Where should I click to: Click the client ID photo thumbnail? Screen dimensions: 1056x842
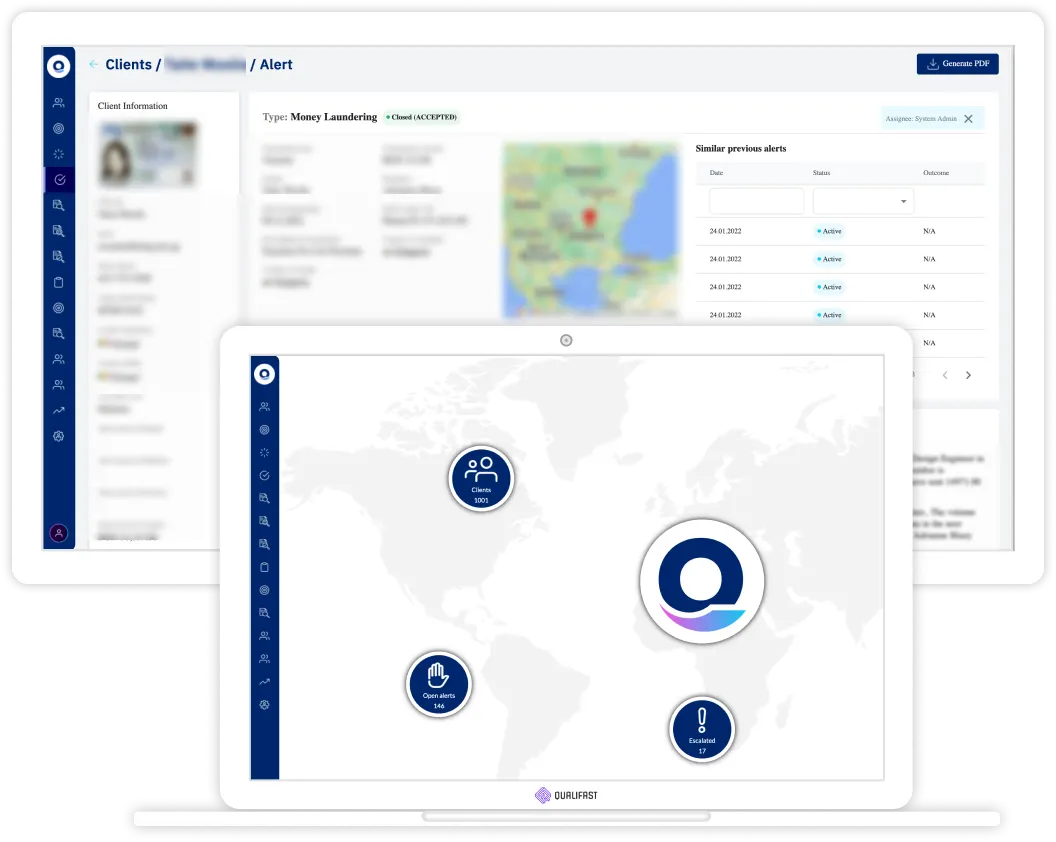[147, 154]
